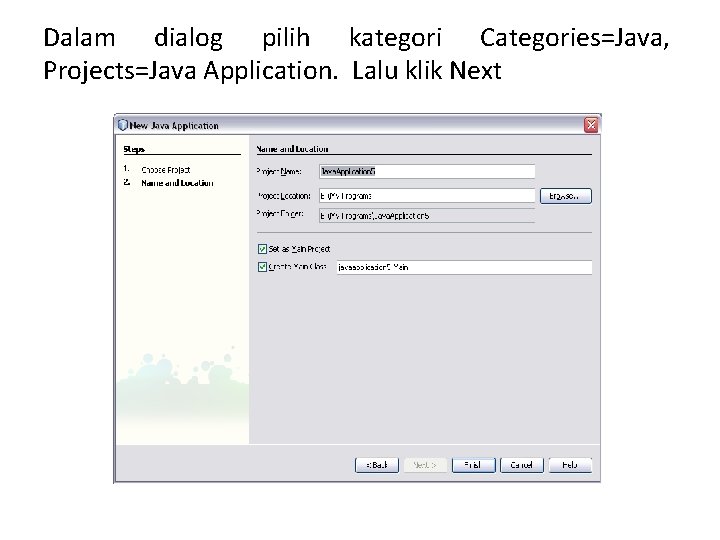Click the Project Folder field
Viewport: 720px width, 540px height.
point(427,215)
